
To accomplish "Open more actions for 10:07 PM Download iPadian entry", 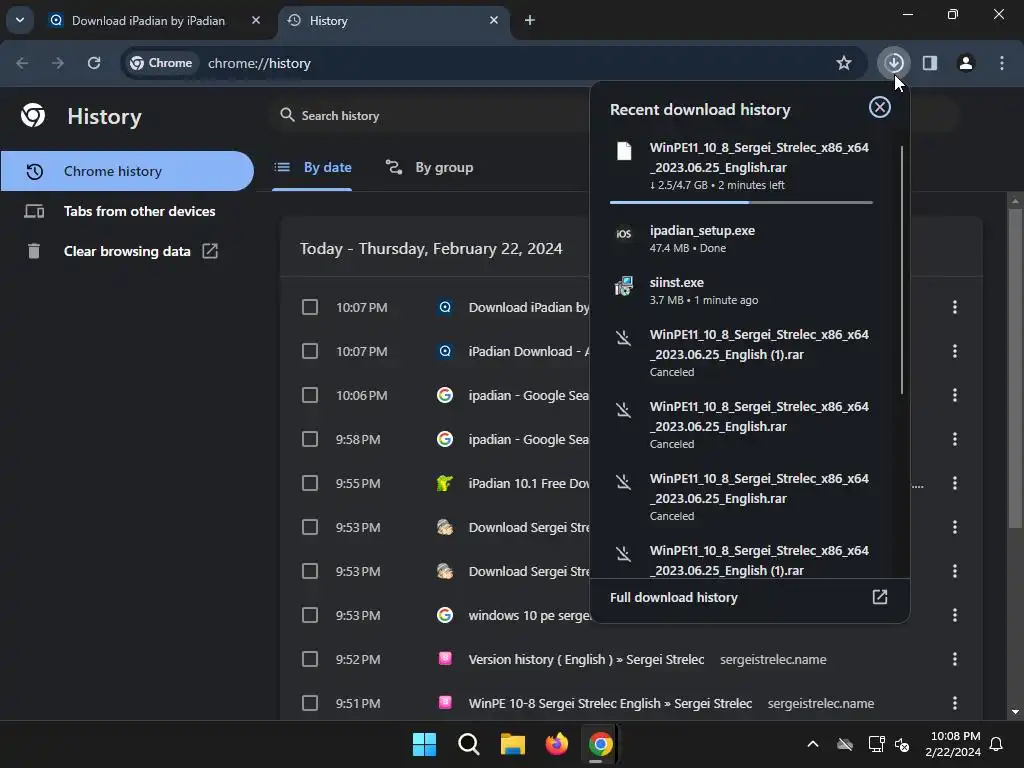I will click(x=955, y=307).
